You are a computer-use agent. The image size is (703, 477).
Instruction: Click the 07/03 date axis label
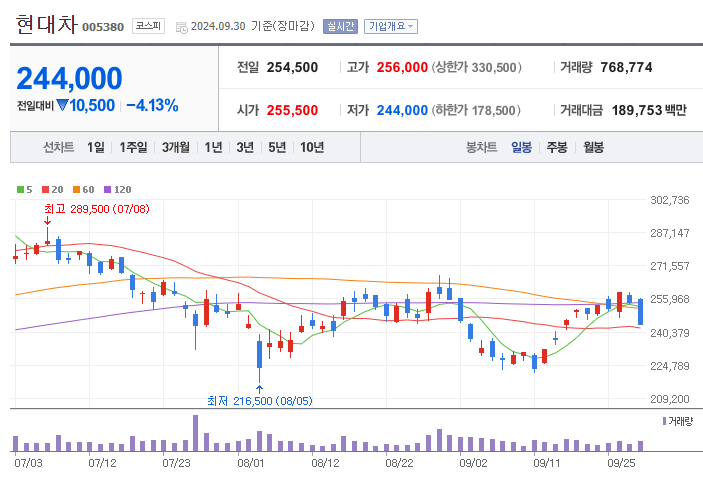tap(28, 463)
